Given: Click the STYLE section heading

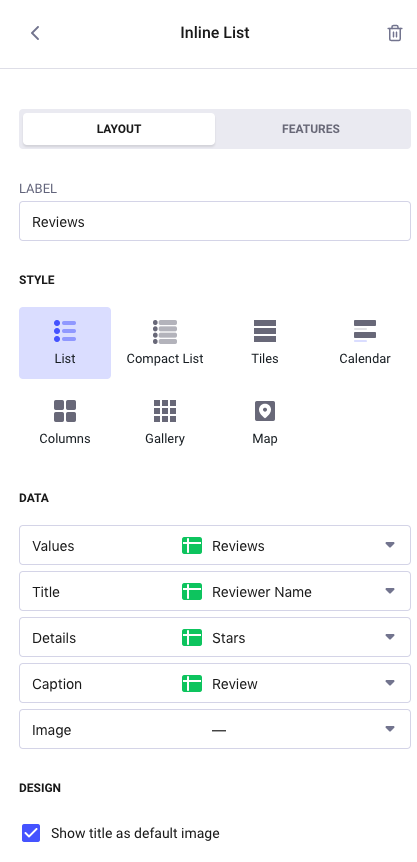Looking at the screenshot, I should pos(37,280).
